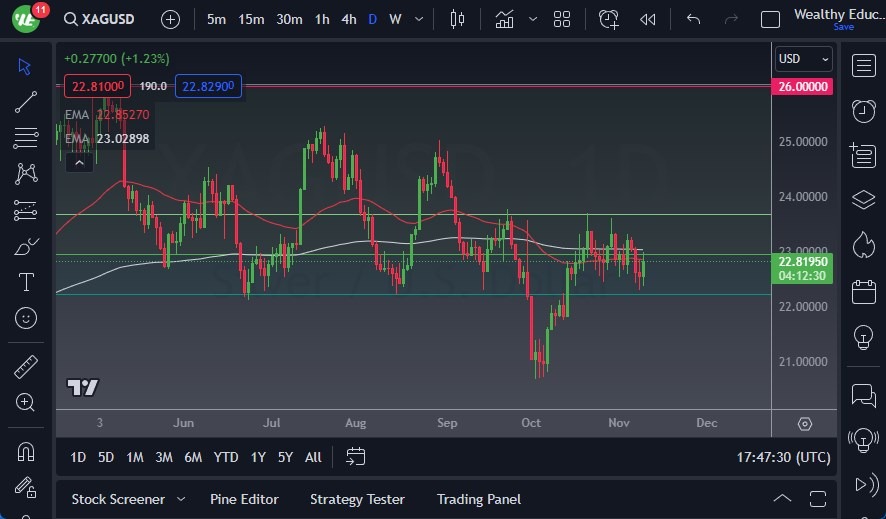Switch to the Strategy Tester tab
This screenshot has height=519, width=886.
[x=357, y=499]
